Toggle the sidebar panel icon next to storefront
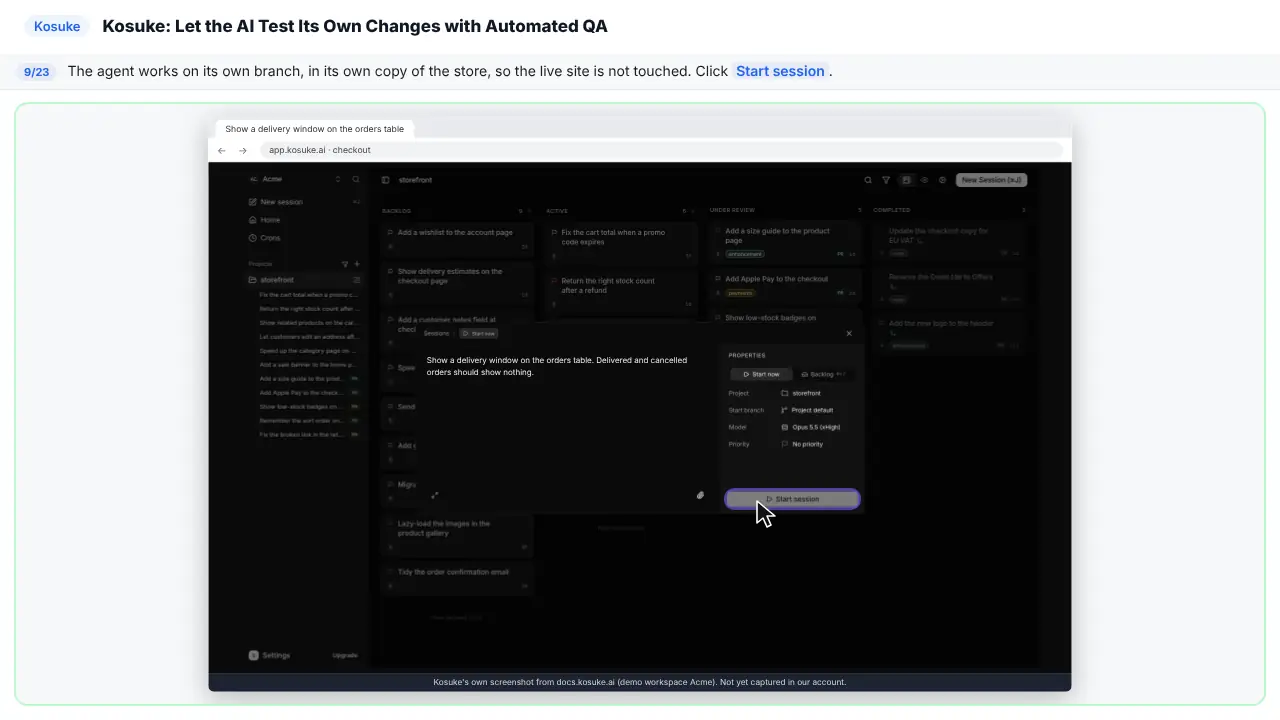The height and width of the screenshot is (720, 1280). coord(385,180)
